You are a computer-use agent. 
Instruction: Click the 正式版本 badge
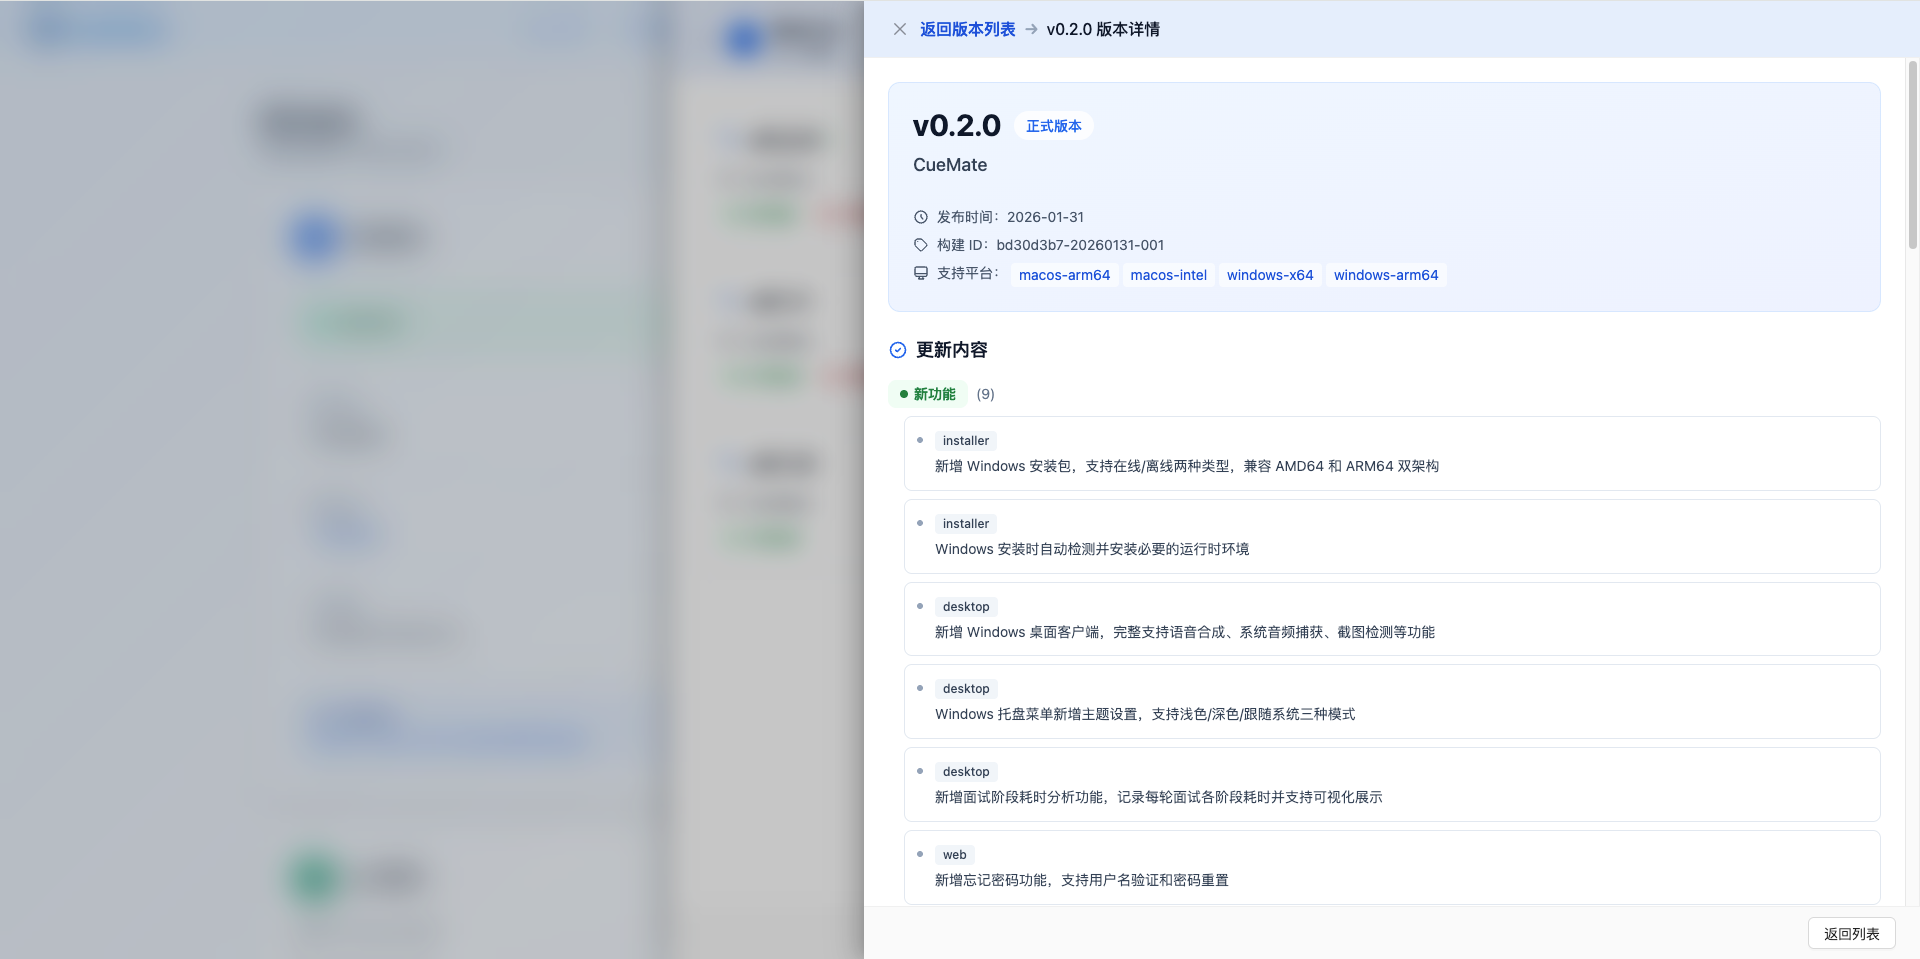coord(1053,126)
